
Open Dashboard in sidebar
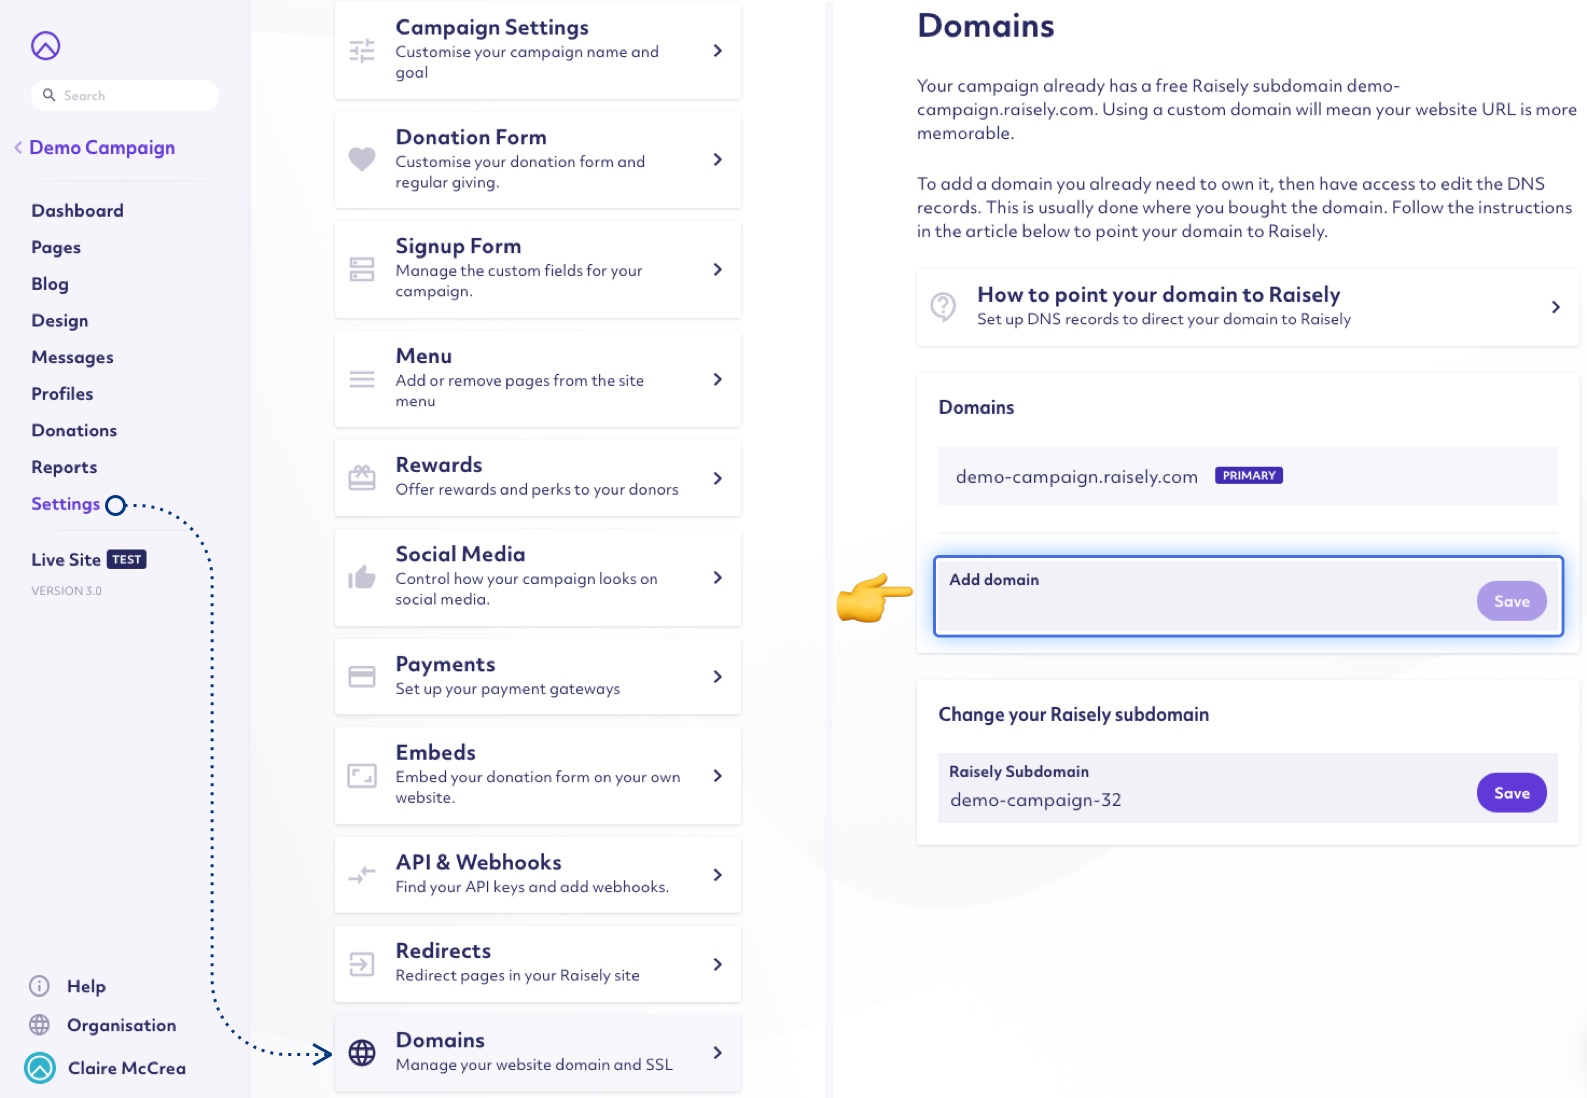pos(77,211)
